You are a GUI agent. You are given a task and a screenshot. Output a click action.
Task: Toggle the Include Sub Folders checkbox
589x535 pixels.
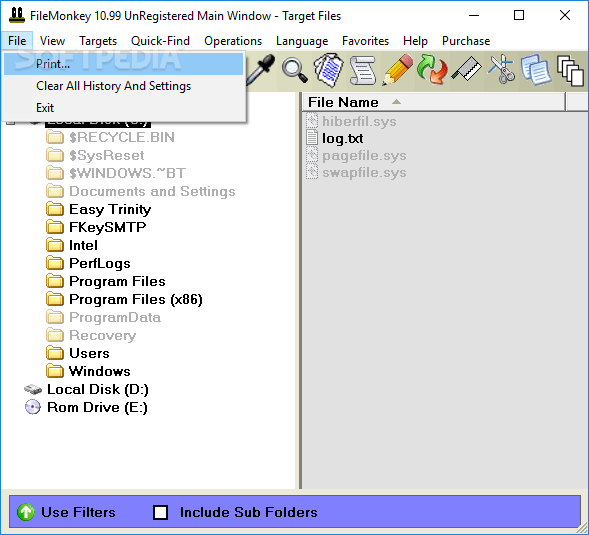click(160, 512)
